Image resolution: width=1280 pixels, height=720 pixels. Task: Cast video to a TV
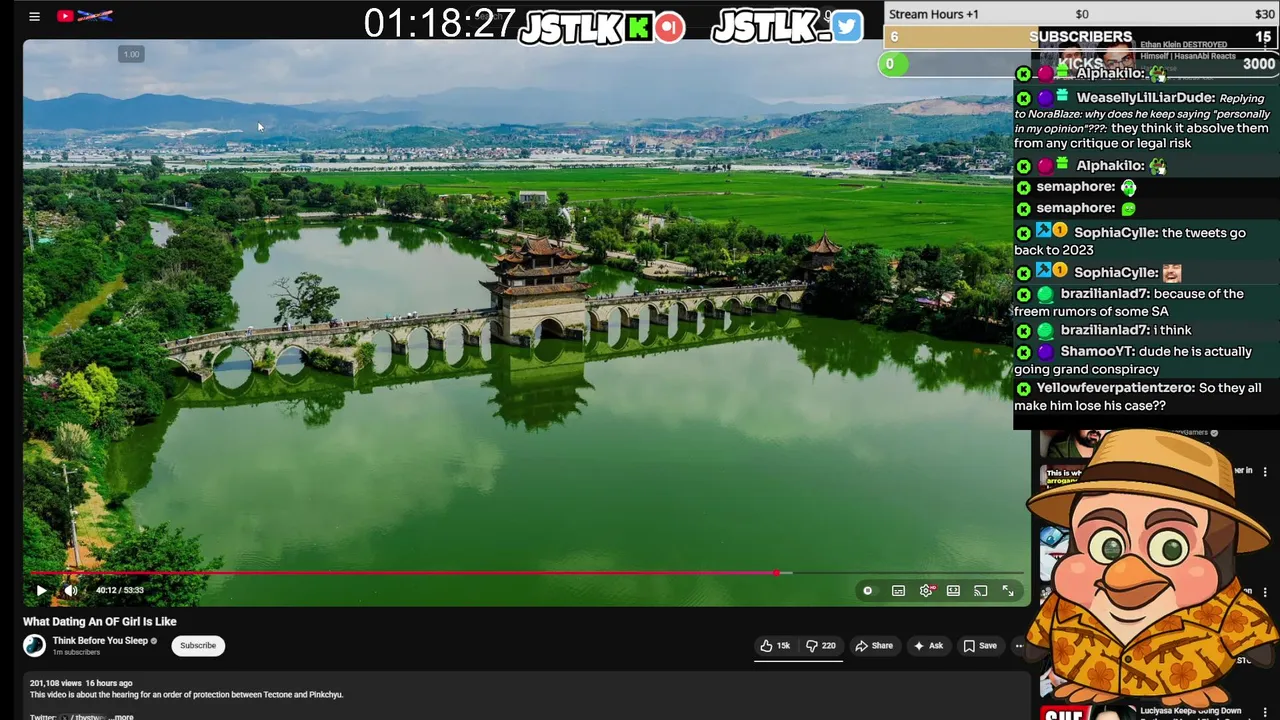pos(981,591)
